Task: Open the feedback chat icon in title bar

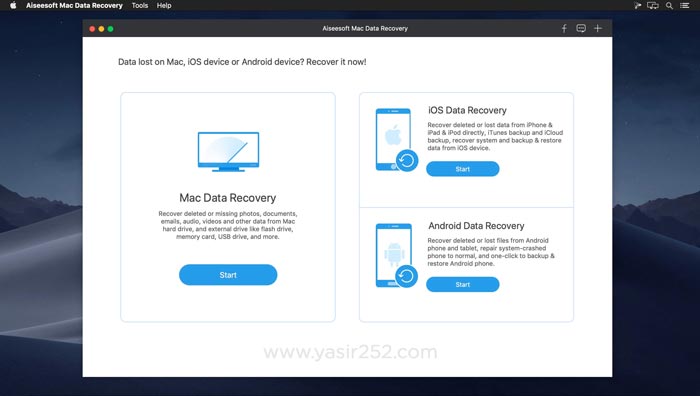Action: [581, 29]
